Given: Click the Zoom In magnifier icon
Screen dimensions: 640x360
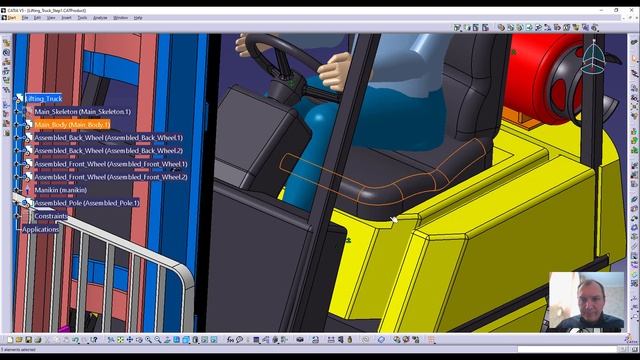Looking at the screenshot, I should (x=149, y=340).
